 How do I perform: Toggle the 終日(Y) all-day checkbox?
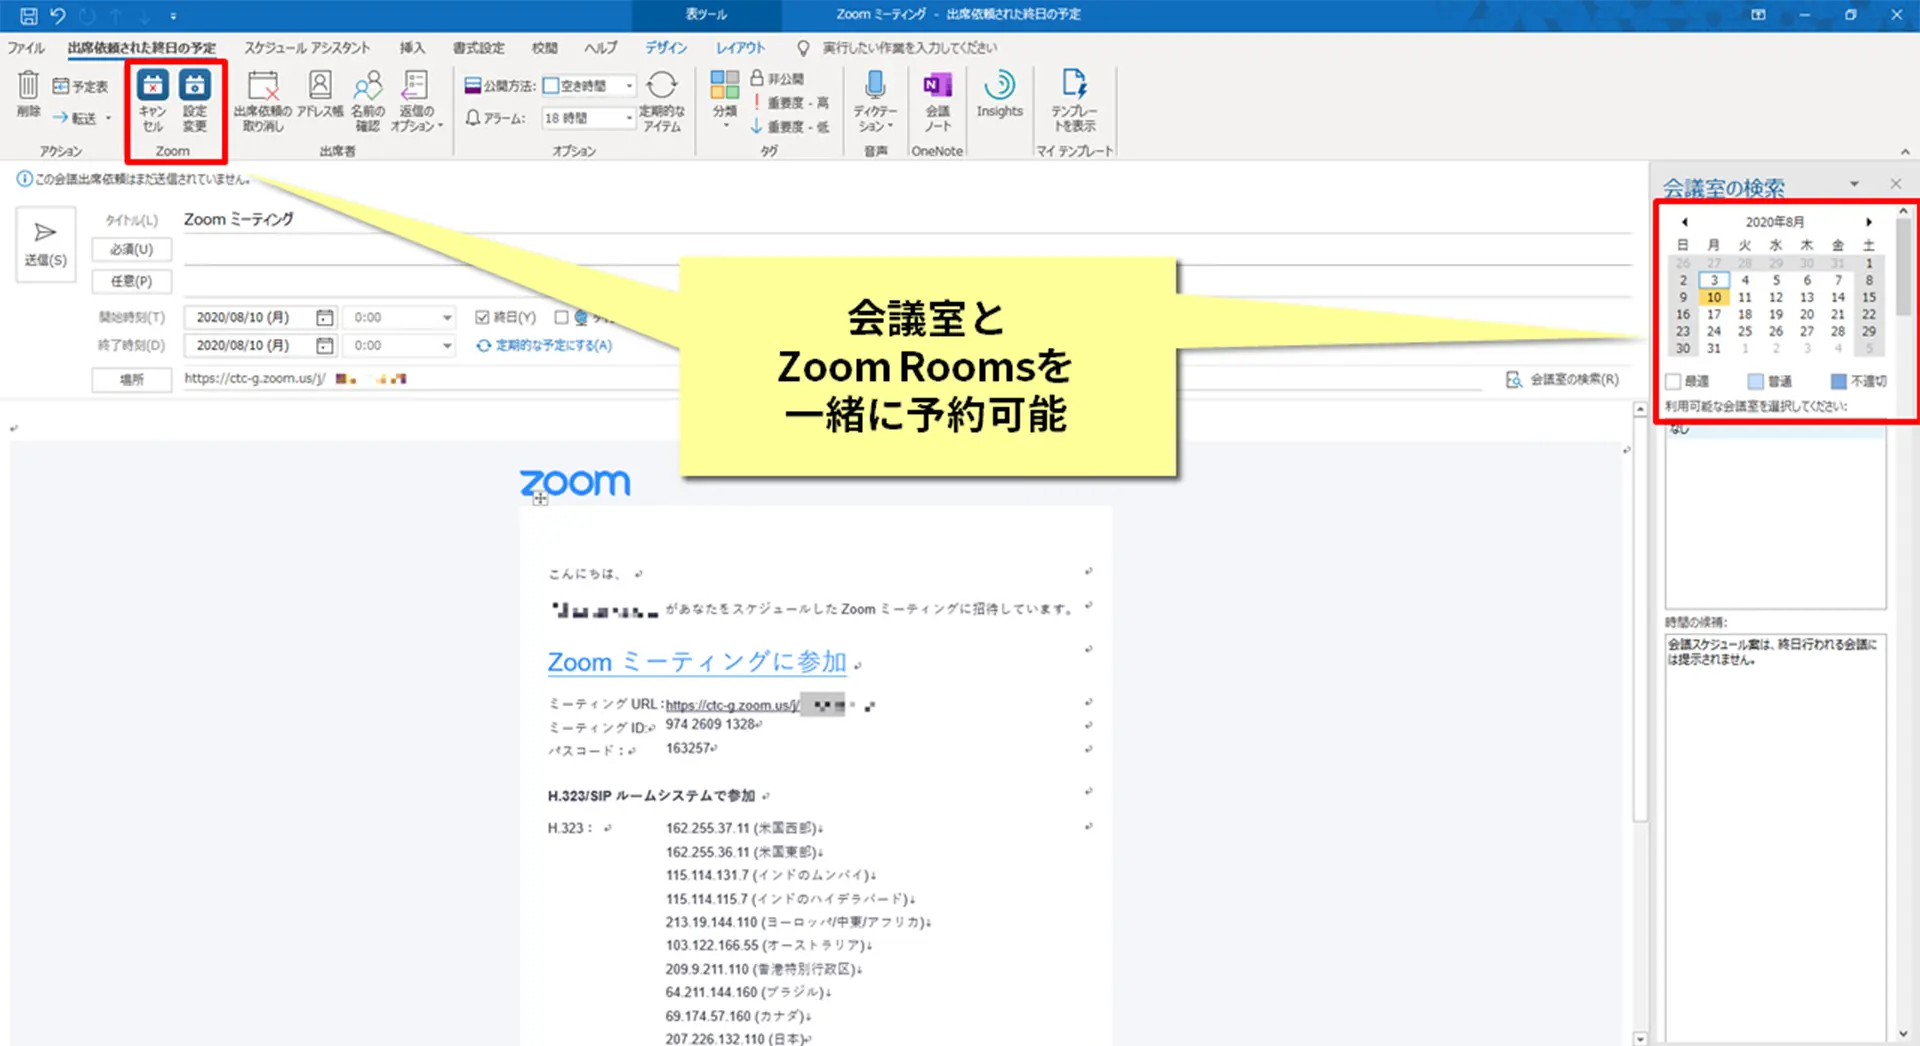[x=482, y=317]
